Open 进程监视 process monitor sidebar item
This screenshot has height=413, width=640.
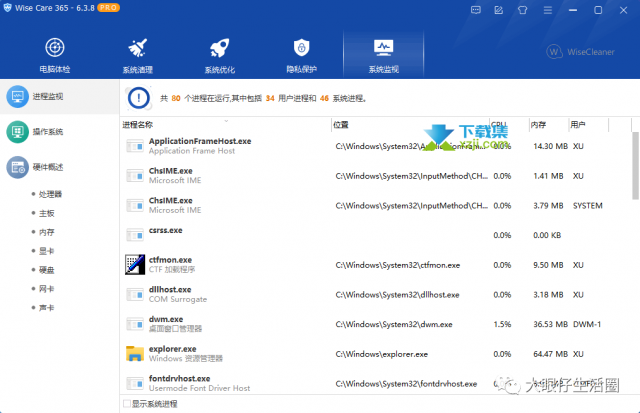pos(60,97)
